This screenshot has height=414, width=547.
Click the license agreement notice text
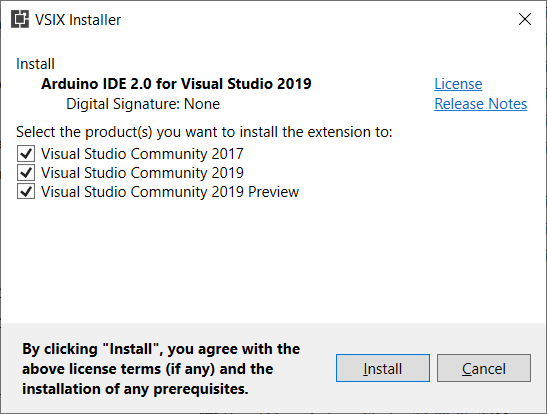[161, 369]
